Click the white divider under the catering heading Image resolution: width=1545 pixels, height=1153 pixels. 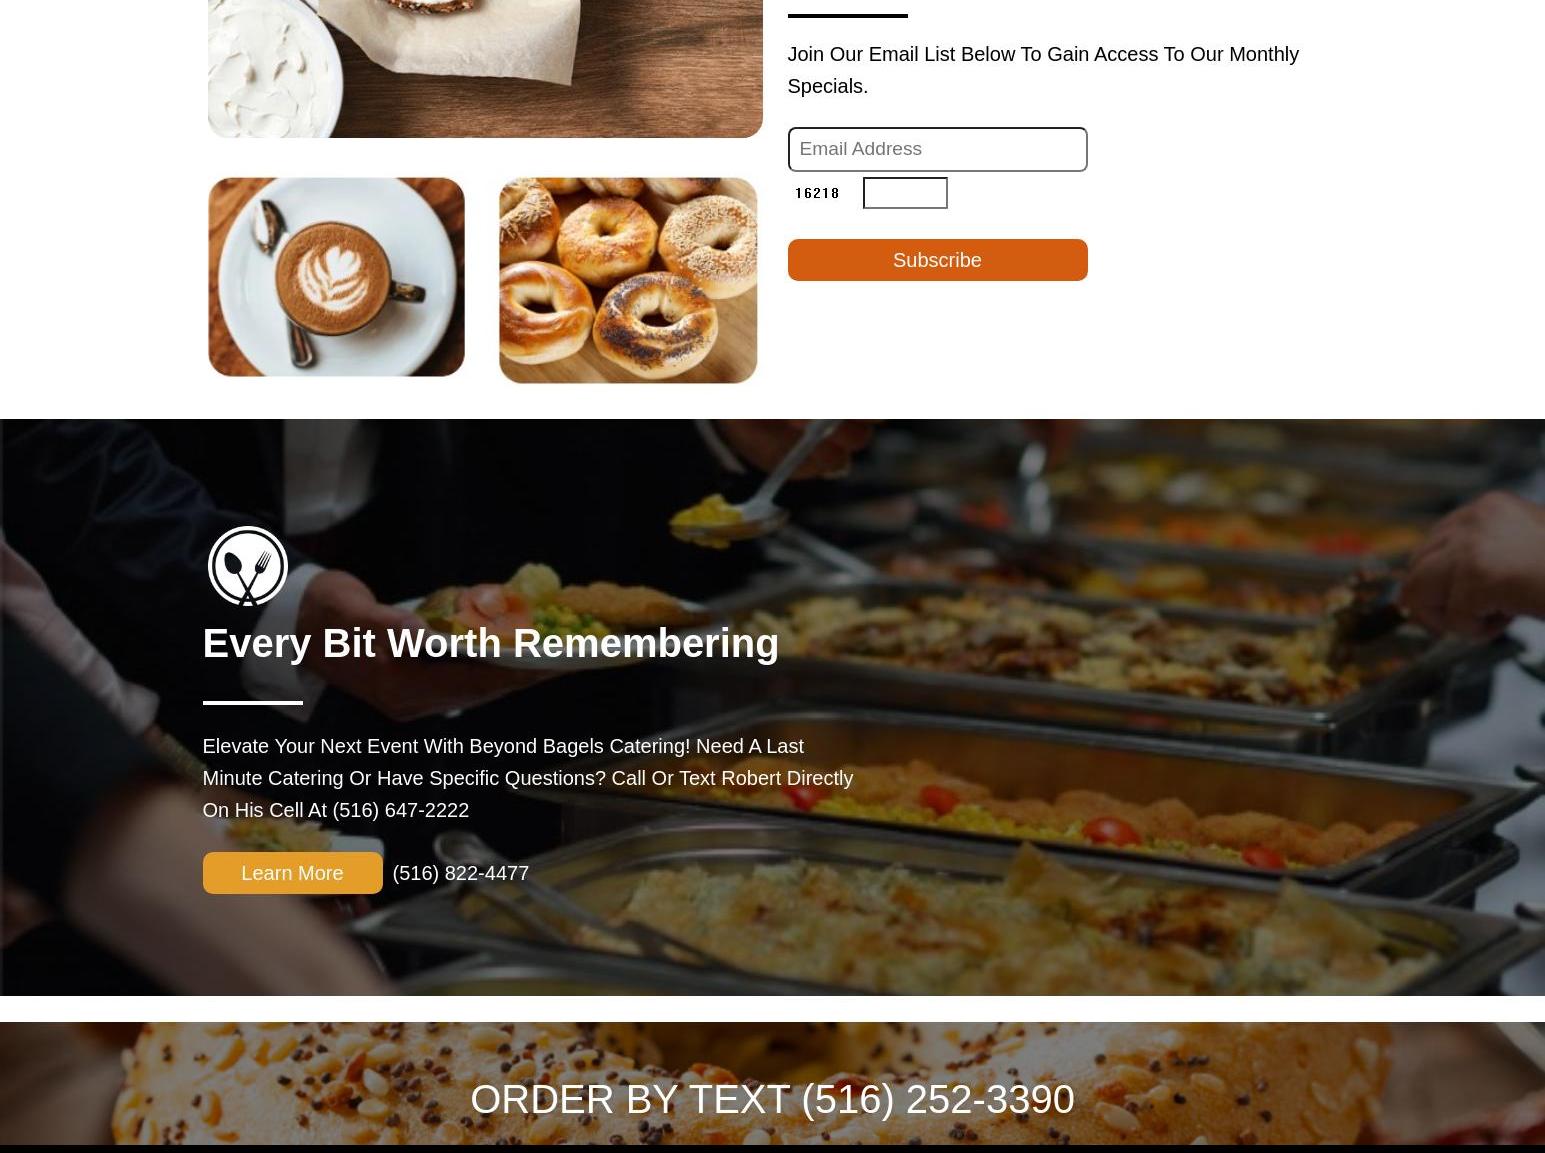pyautogui.click(x=252, y=703)
